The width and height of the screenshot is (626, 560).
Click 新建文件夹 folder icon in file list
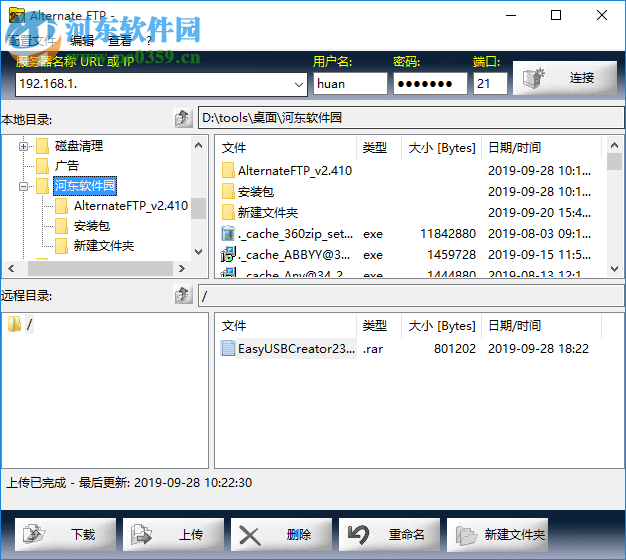(x=228, y=212)
